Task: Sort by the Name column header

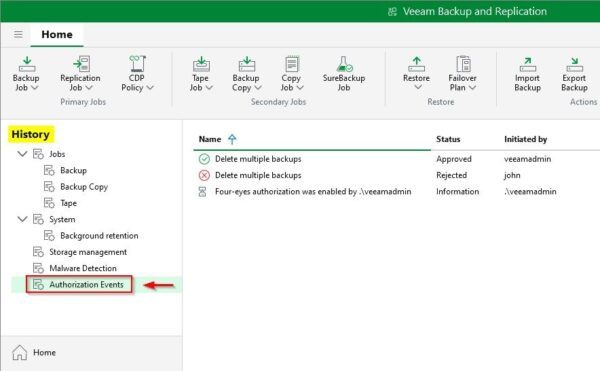Action: [x=210, y=139]
